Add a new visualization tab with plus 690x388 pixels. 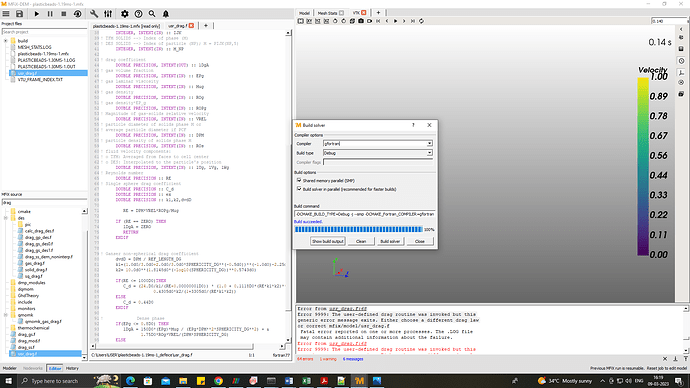click(378, 13)
